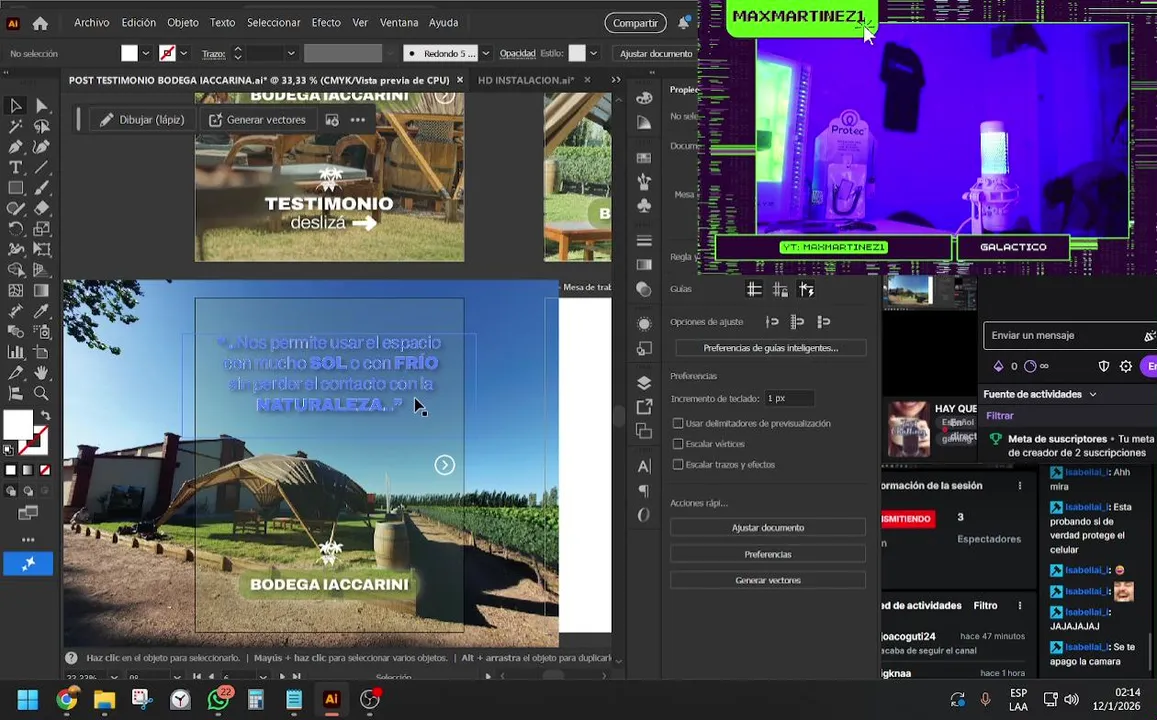The height and width of the screenshot is (720, 1157).
Task: Select the Column Graph tool
Action: pos(15,353)
